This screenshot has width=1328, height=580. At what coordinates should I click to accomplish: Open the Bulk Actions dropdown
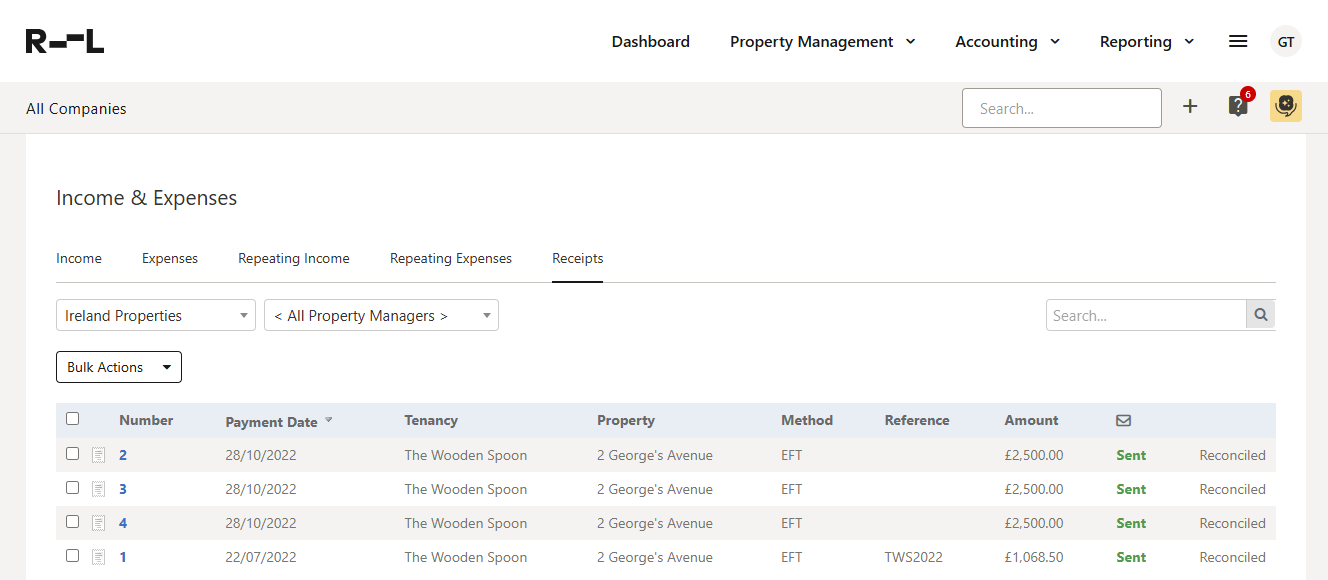[x=119, y=367]
